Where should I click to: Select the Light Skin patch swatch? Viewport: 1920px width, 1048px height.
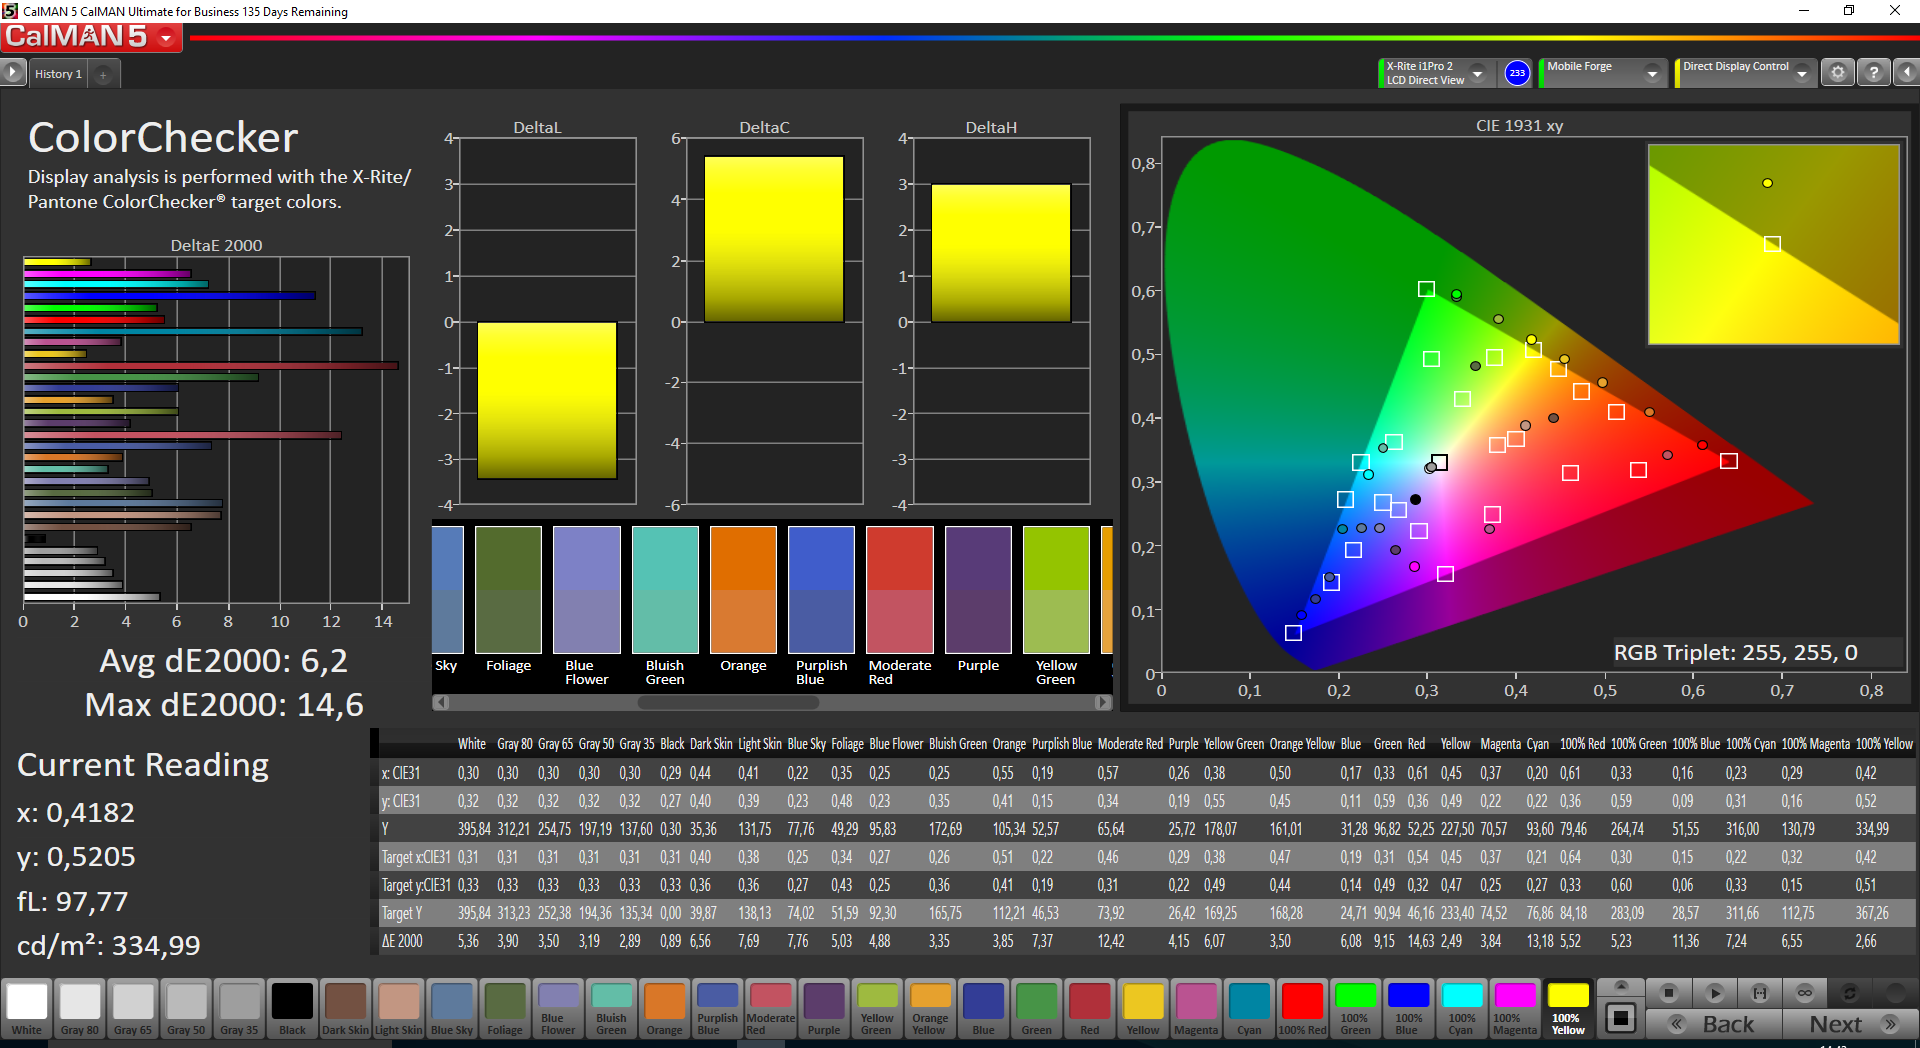pyautogui.click(x=399, y=1009)
